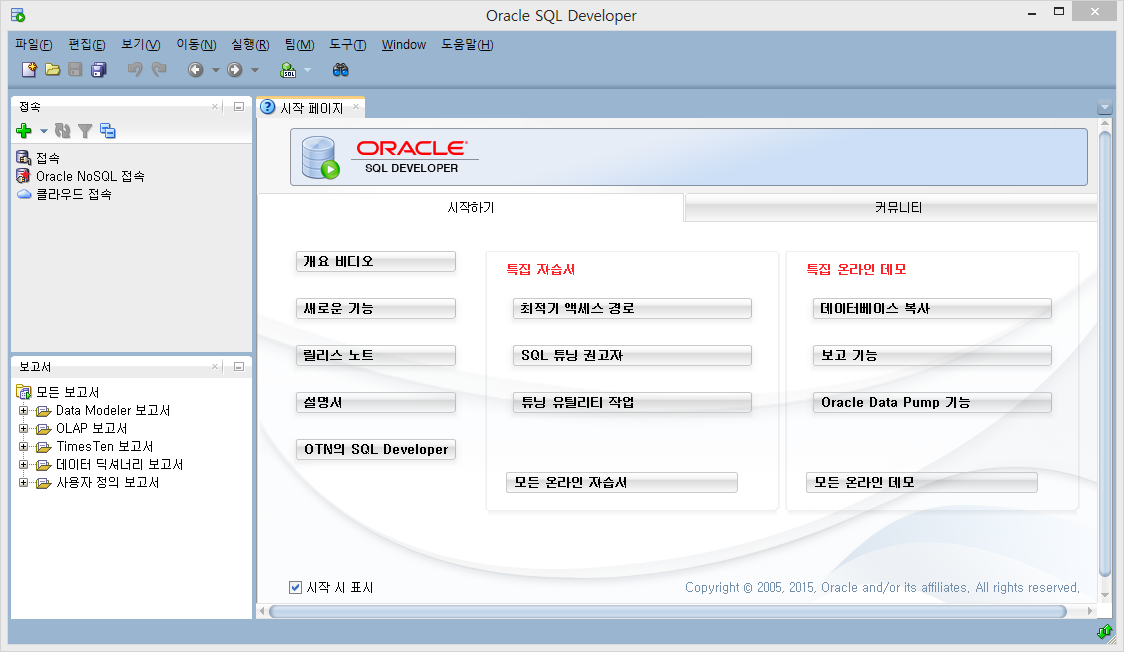1124x652 pixels.
Task: Open the 파일(F) menu
Action: click(34, 44)
